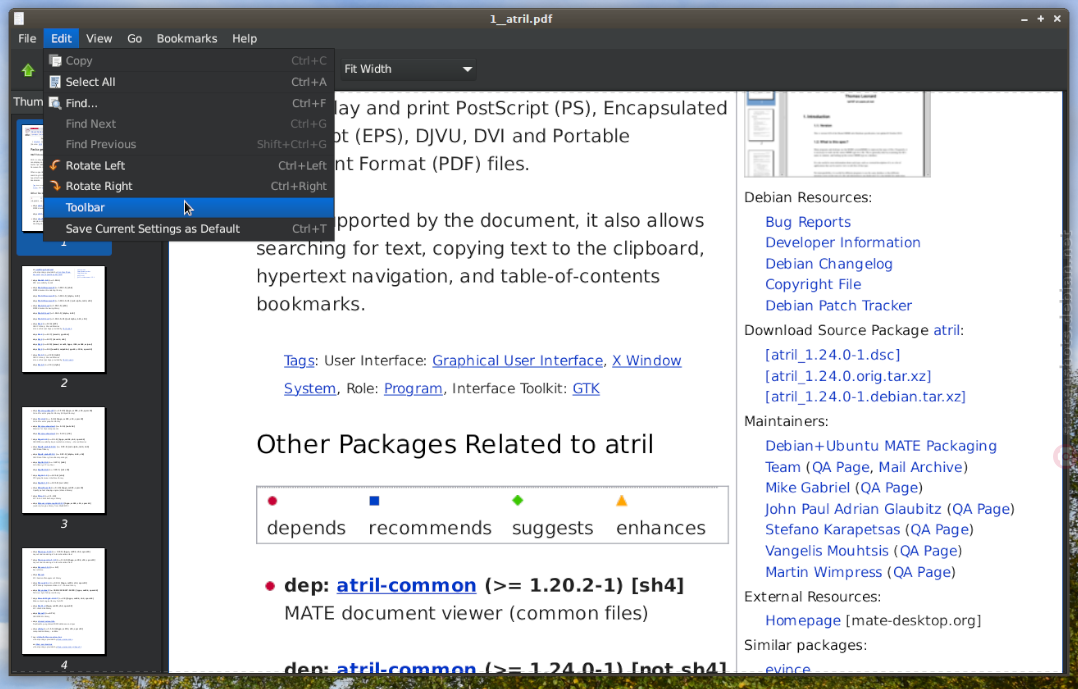This screenshot has height=689, width=1078.
Task: Click the green up arrow toolbar icon
Action: click(x=28, y=69)
